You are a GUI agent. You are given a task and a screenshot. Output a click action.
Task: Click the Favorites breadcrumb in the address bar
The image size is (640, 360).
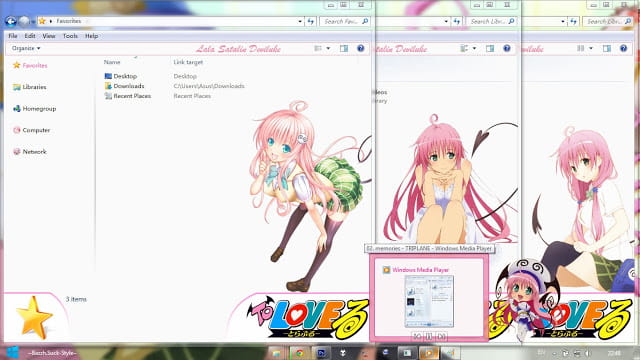[69, 21]
